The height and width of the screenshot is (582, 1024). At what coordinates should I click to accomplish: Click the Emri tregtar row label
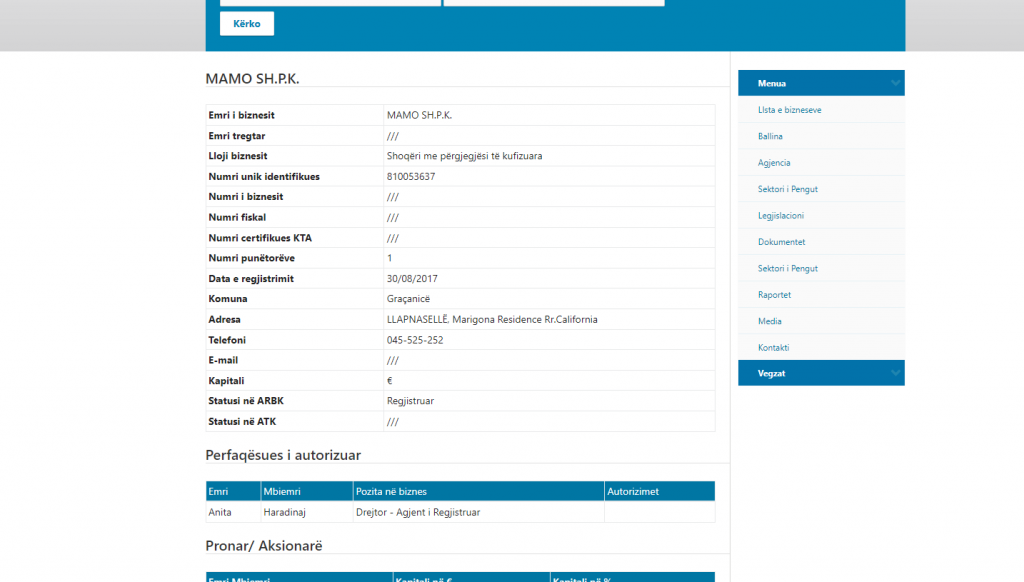[236, 136]
